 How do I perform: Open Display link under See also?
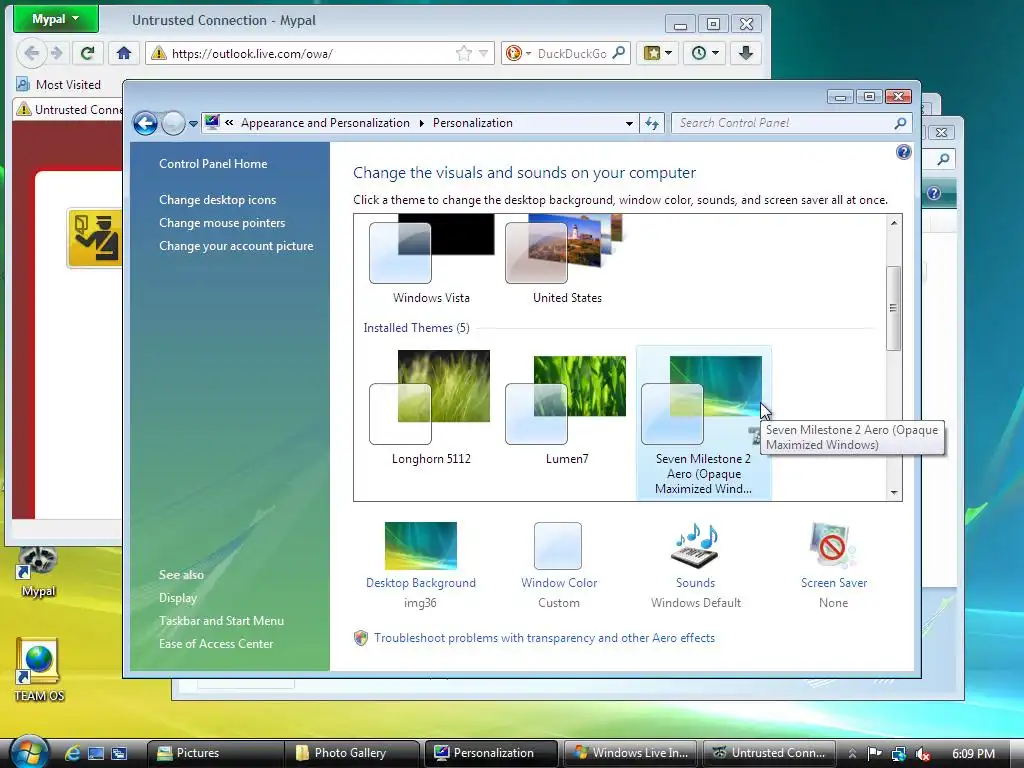click(178, 598)
